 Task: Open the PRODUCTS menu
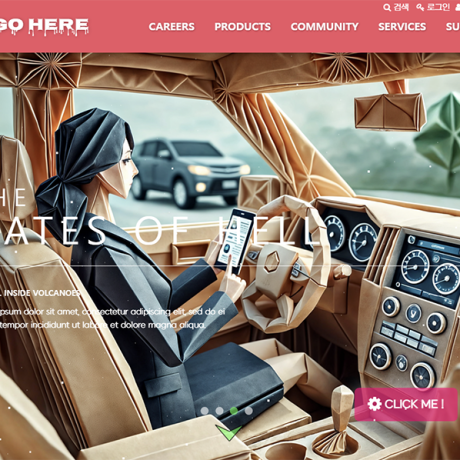click(243, 27)
